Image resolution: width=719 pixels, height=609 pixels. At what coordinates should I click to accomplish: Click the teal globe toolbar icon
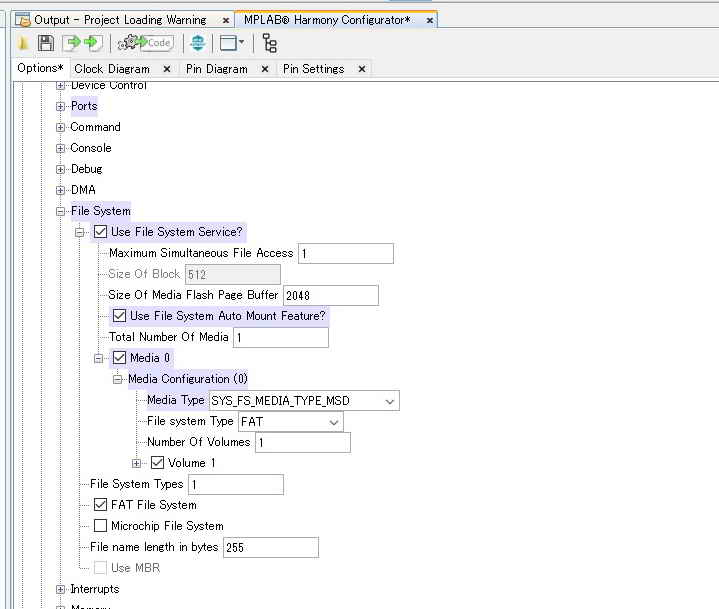198,43
